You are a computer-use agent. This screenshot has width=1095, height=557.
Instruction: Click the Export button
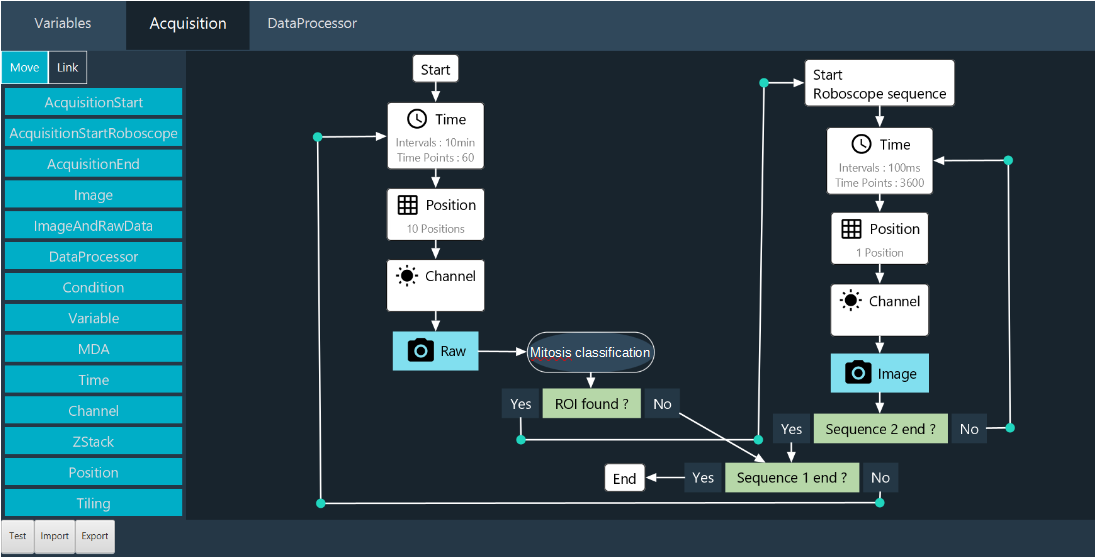click(94, 536)
